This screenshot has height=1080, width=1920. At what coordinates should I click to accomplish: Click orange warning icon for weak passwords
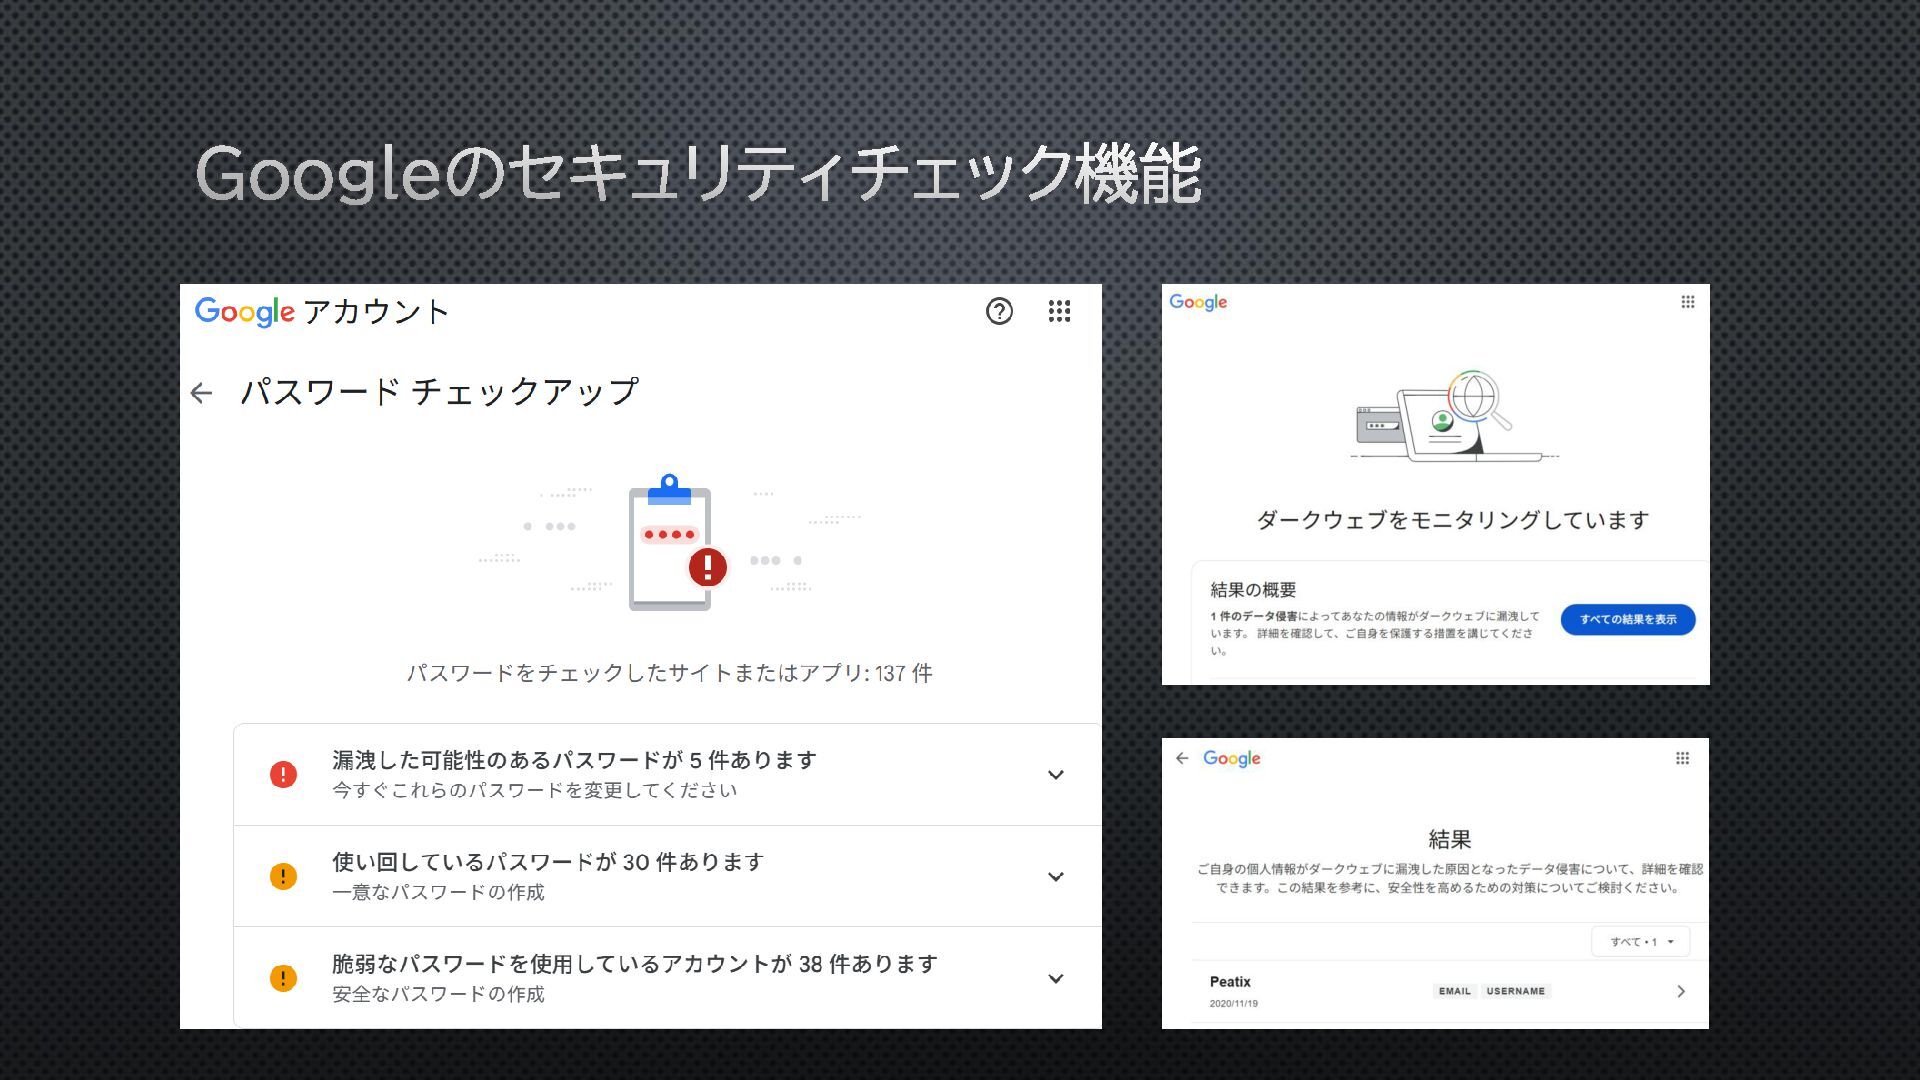click(x=283, y=978)
